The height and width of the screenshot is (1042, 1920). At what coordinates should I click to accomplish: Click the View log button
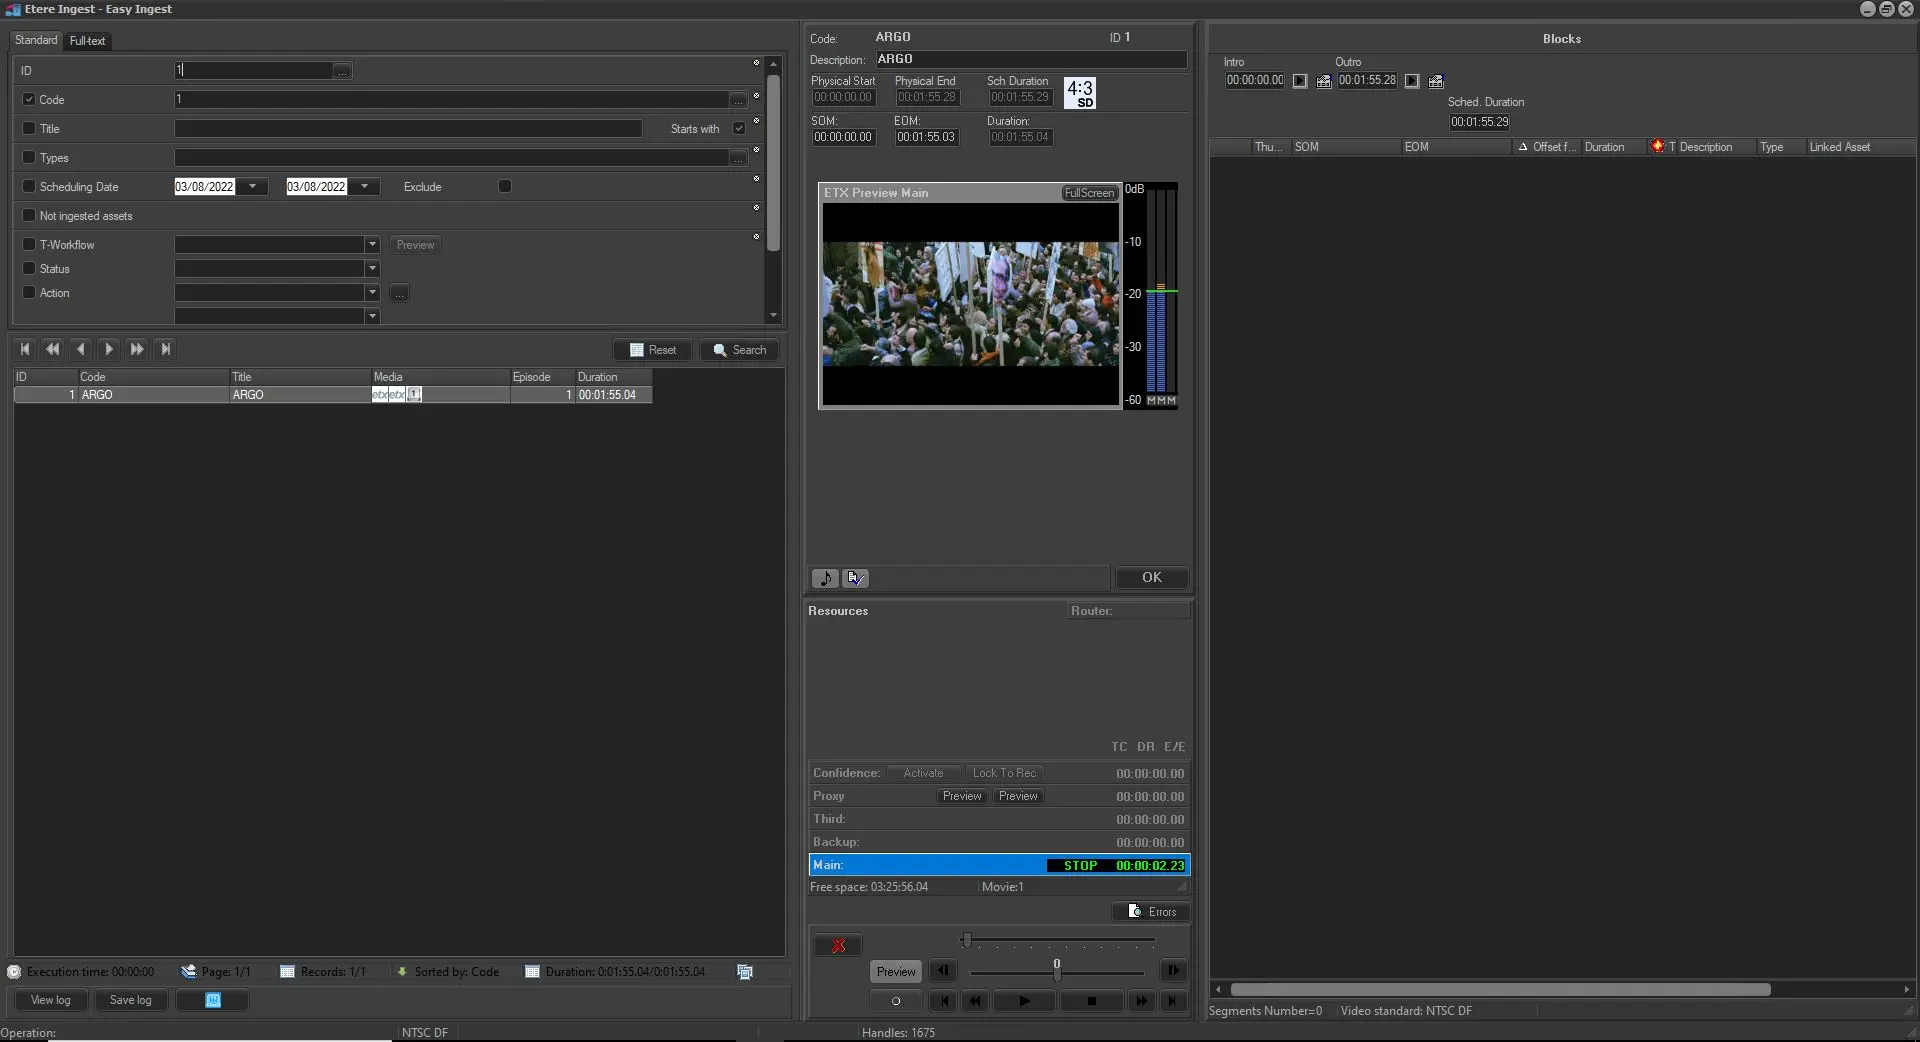coord(51,1000)
